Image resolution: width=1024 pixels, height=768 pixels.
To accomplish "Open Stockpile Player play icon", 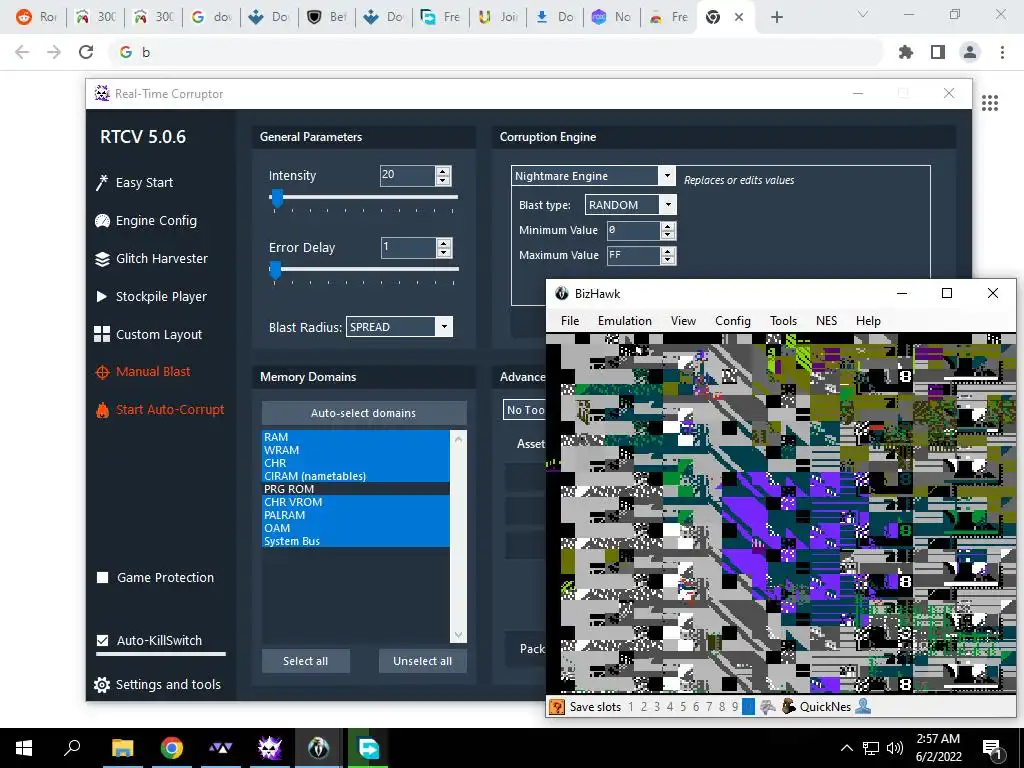I will (102, 296).
